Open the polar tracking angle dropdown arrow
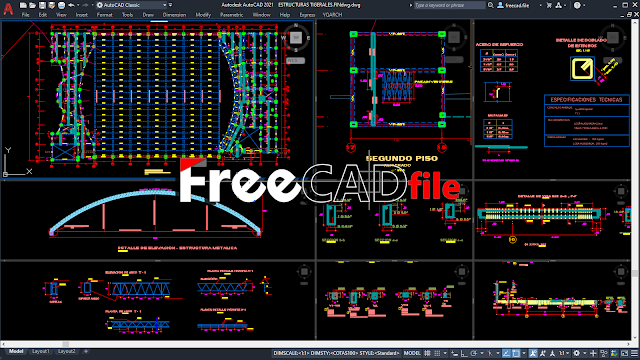The height and width of the screenshot is (360, 640). tap(482, 353)
